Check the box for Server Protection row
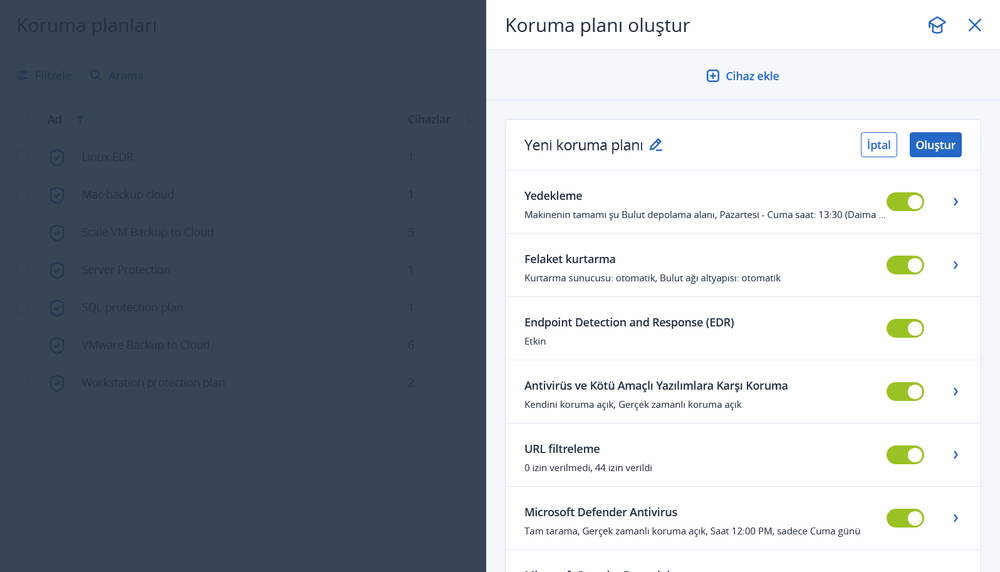 22,270
